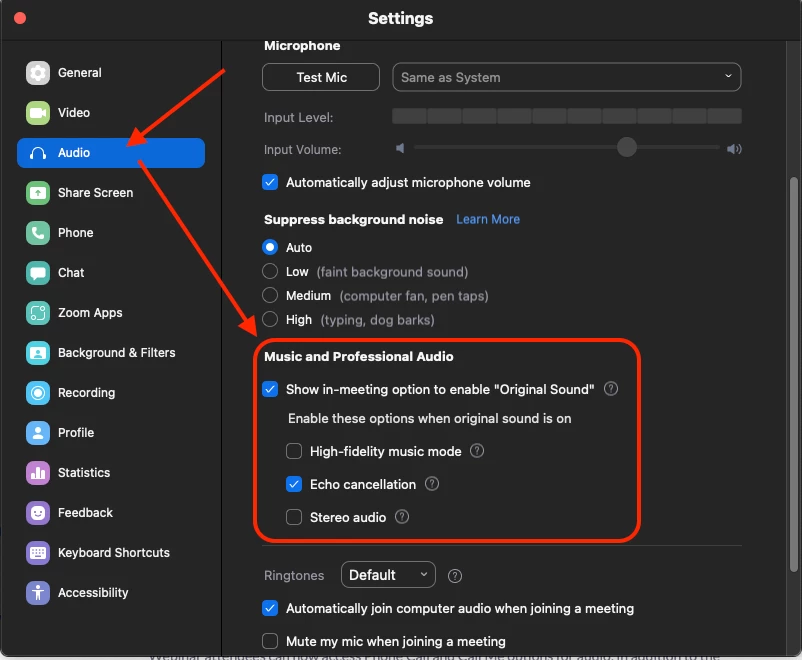This screenshot has width=802, height=660.
Task: Click the Profile person icon
Action: [x=38, y=433]
